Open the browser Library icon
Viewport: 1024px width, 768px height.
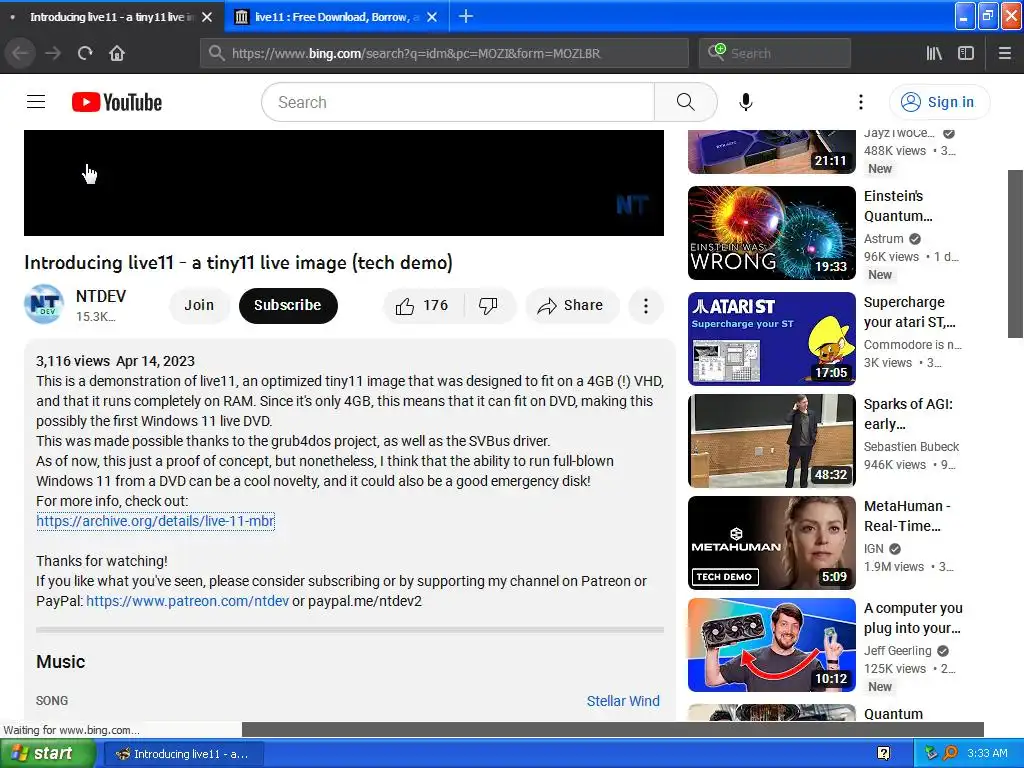click(x=934, y=54)
